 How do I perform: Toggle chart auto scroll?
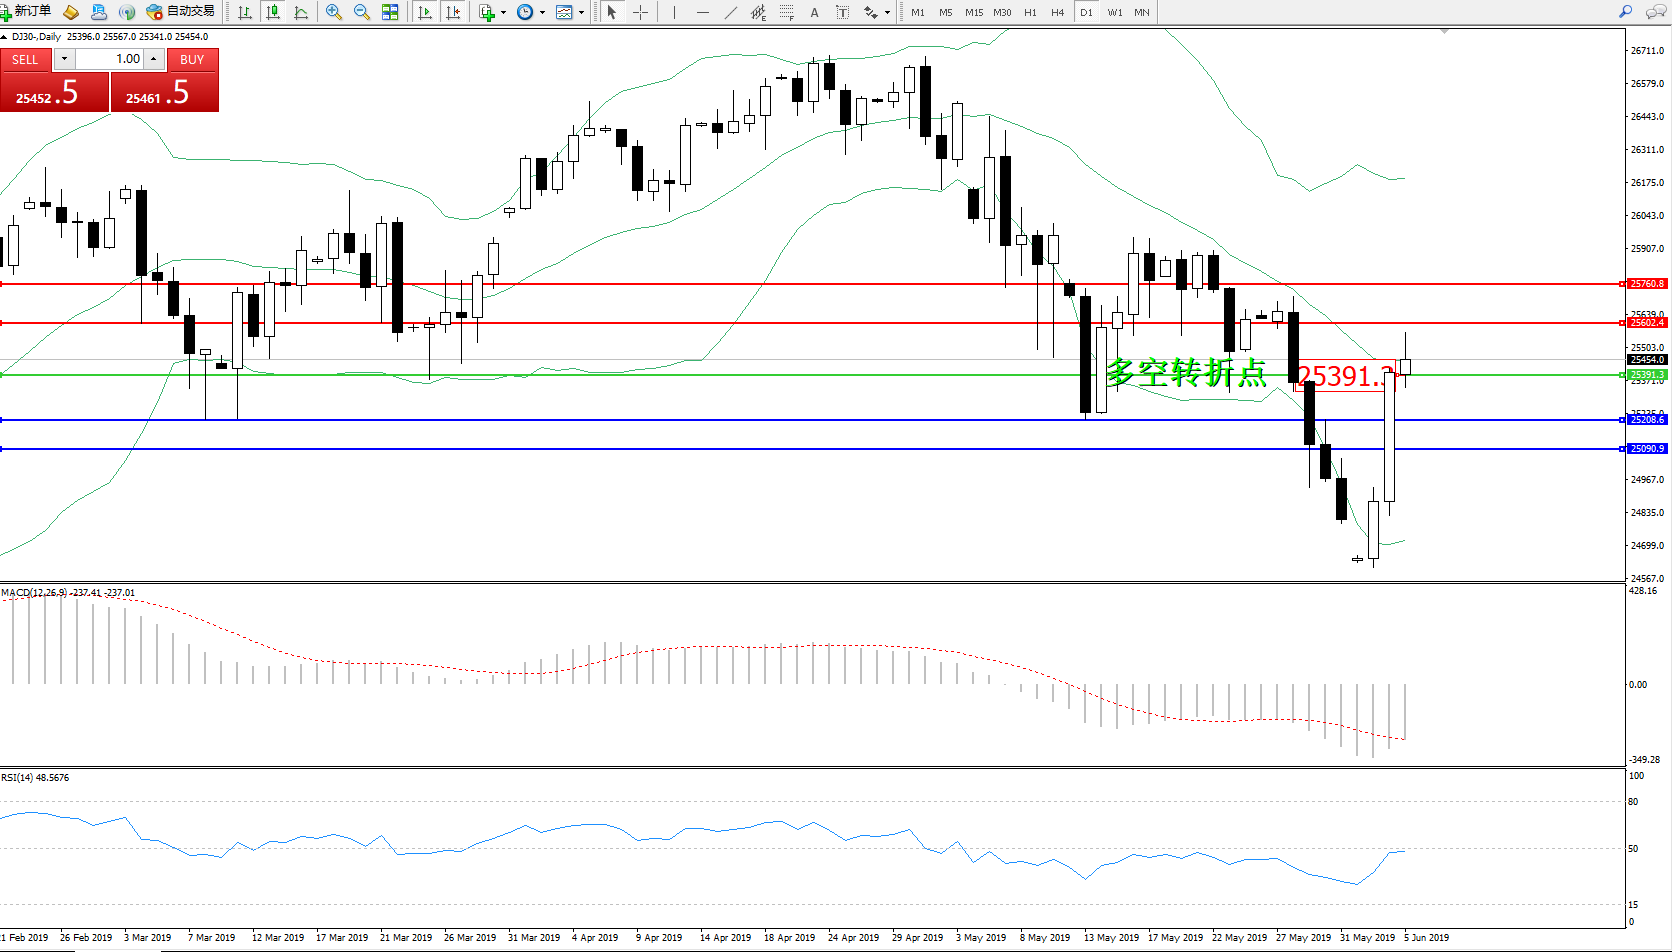point(425,12)
